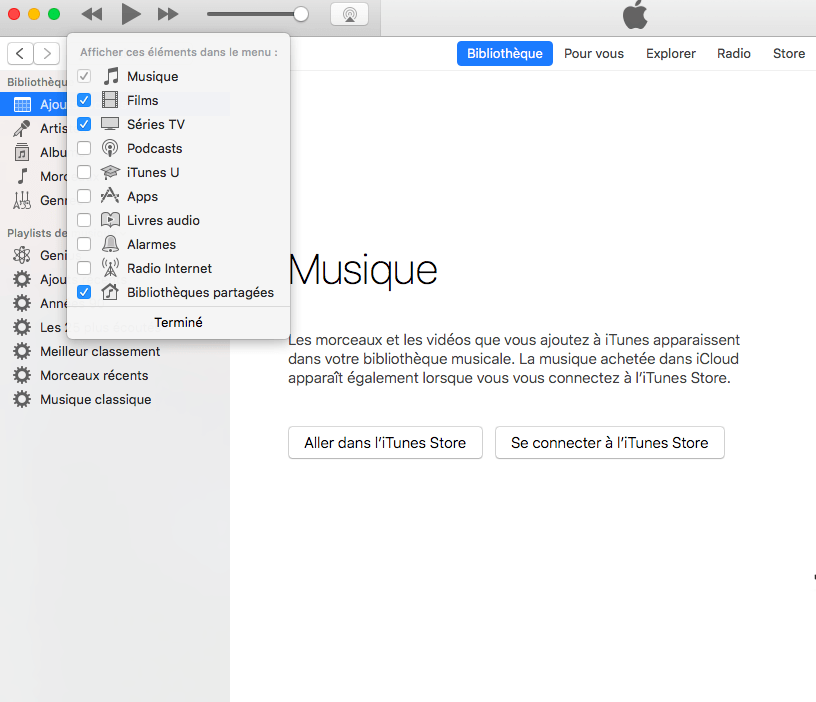Enable the iTunes U checkbox
This screenshot has height=702, width=816.
click(x=84, y=172)
